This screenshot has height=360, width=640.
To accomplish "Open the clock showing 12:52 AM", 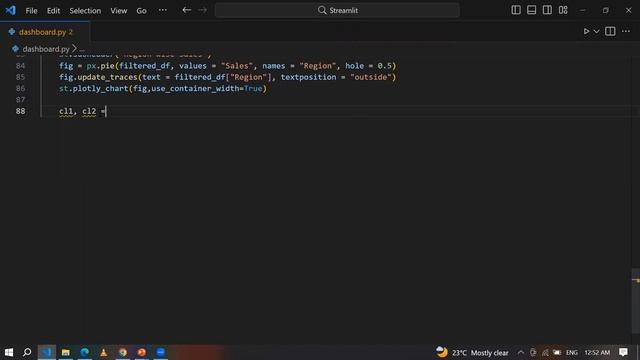I will [x=597, y=352].
